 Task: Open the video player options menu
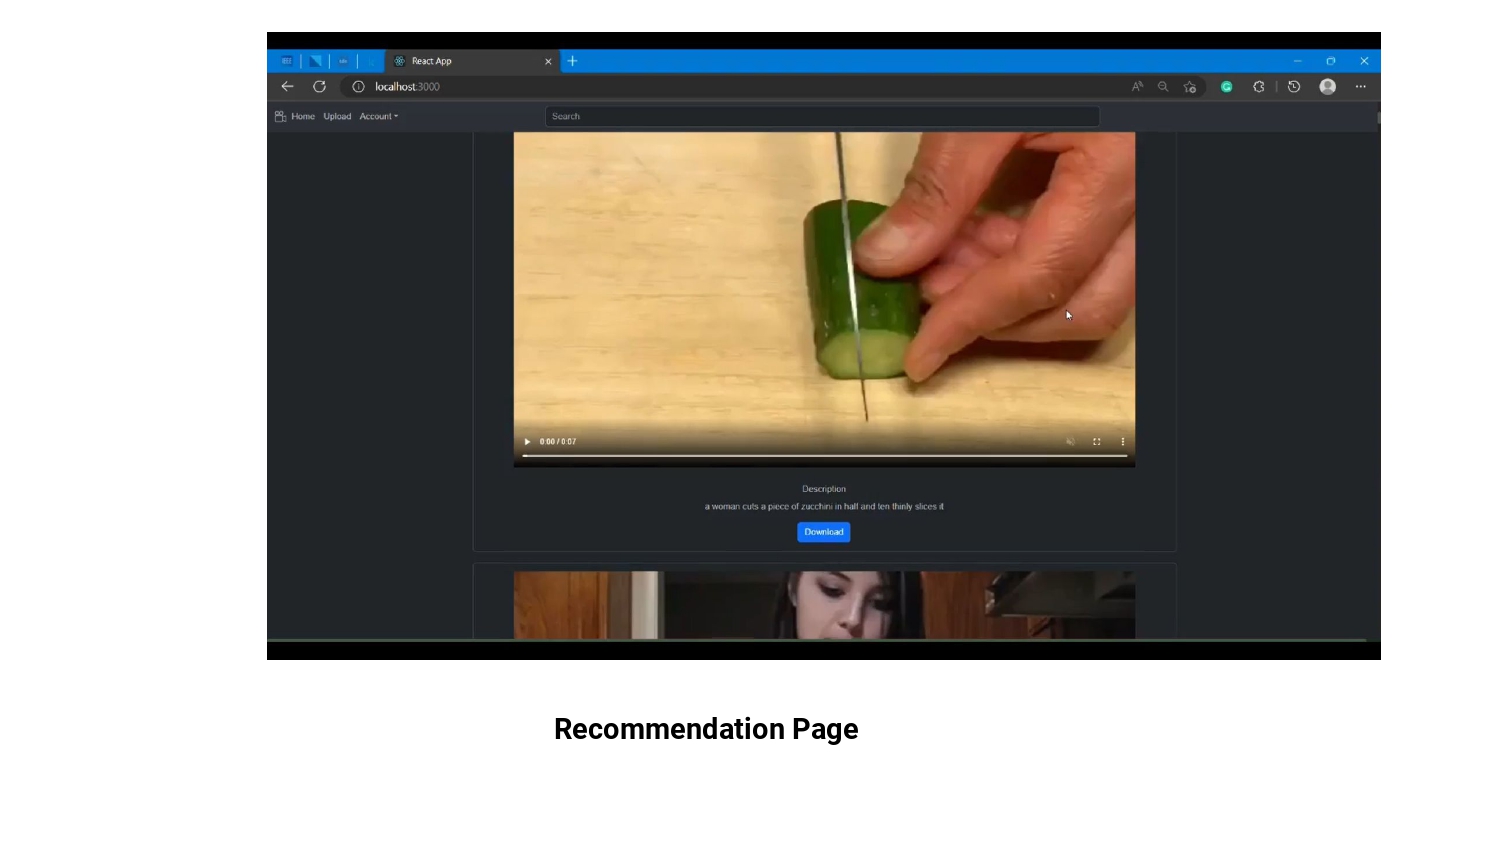click(x=1122, y=441)
